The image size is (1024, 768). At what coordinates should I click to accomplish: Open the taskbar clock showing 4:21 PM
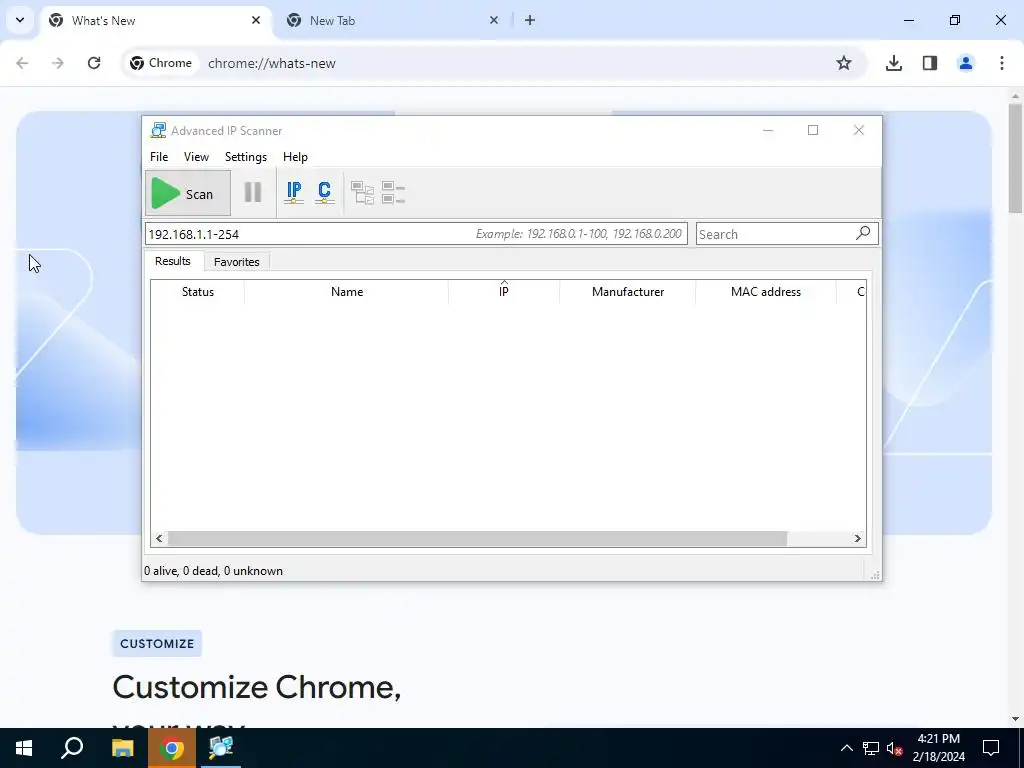939,748
